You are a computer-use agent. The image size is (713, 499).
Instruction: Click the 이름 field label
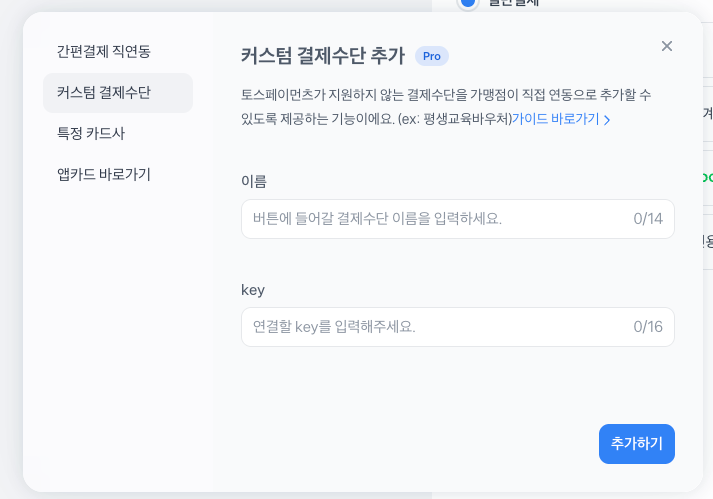254,181
